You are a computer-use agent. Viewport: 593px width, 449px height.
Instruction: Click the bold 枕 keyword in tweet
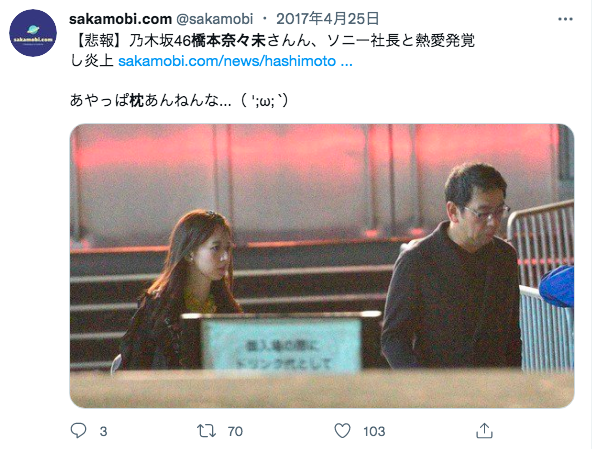pyautogui.click(x=137, y=101)
